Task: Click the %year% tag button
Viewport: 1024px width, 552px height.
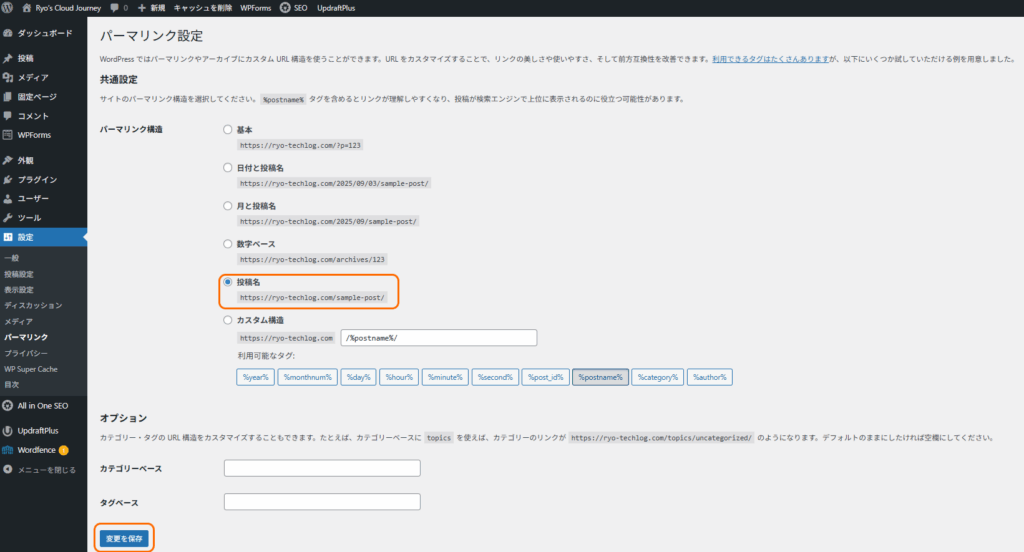Action: click(255, 377)
